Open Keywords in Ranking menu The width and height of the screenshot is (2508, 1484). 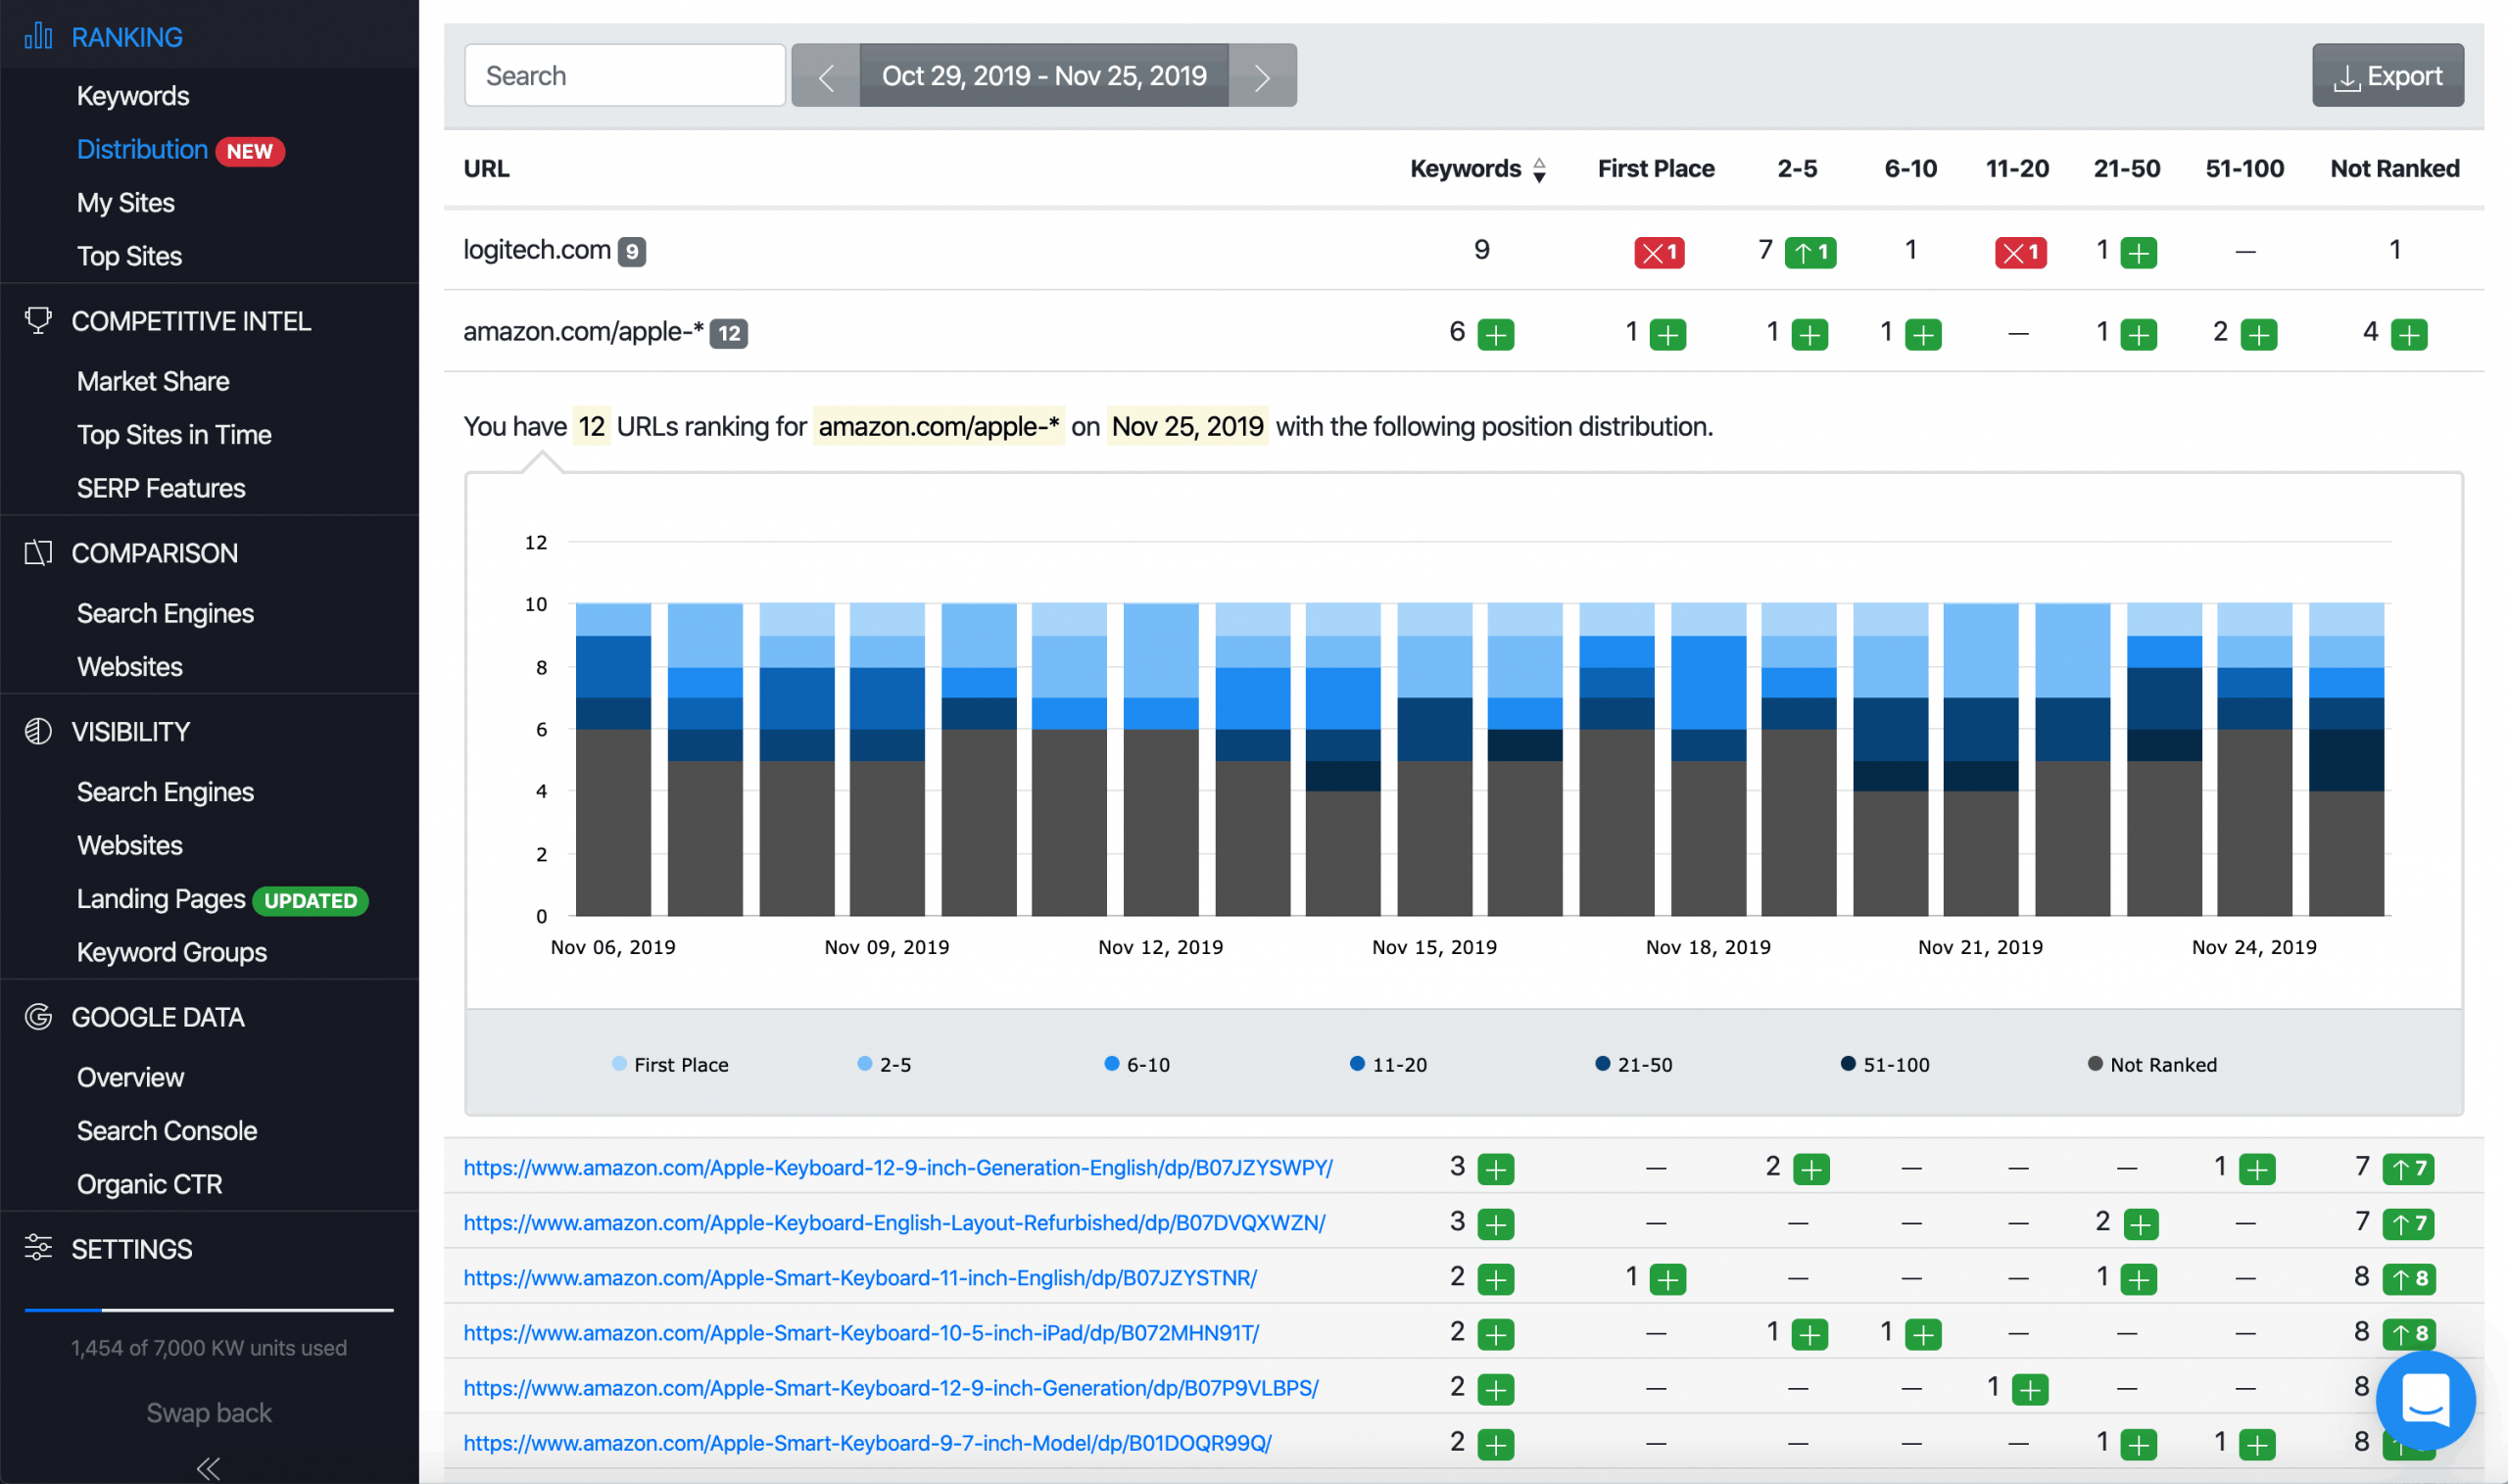coord(133,96)
